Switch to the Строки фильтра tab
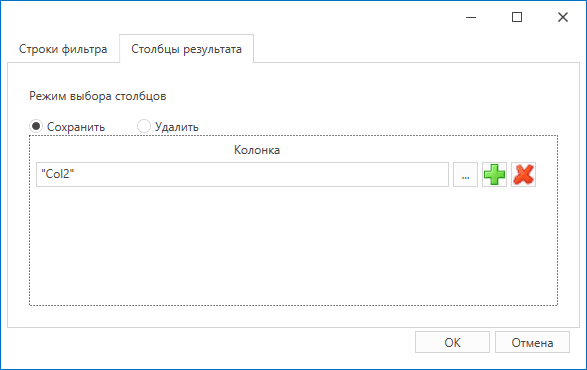The width and height of the screenshot is (587, 370). click(63, 49)
